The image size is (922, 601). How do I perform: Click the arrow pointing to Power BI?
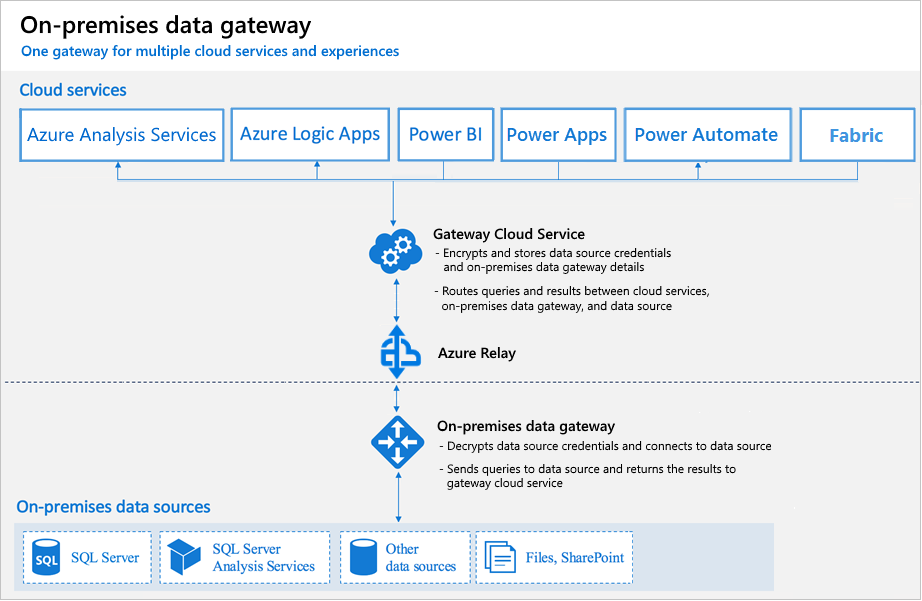445,172
